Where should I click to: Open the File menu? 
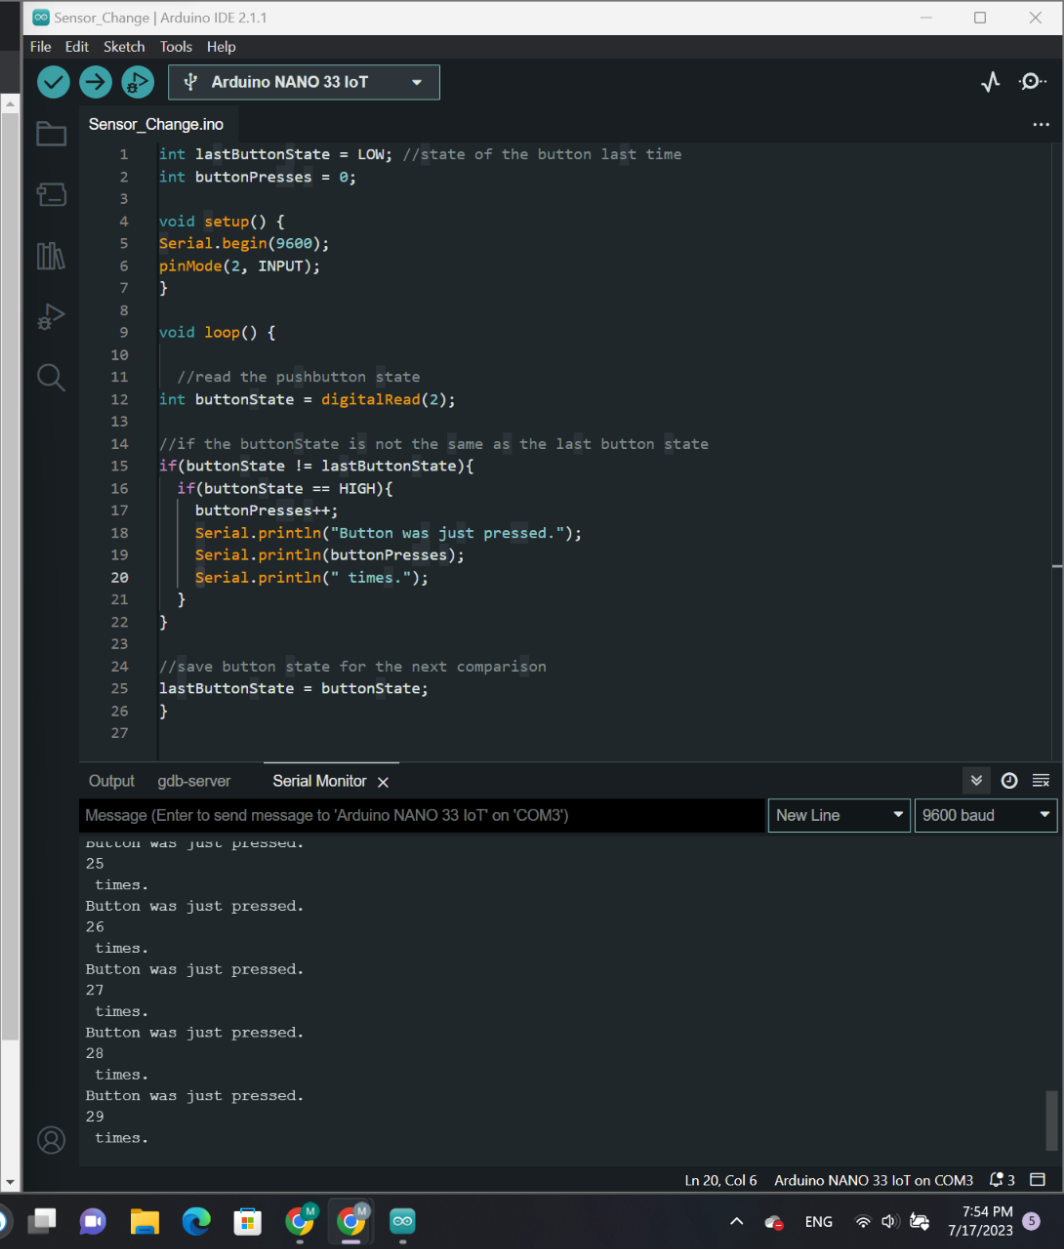(x=41, y=47)
